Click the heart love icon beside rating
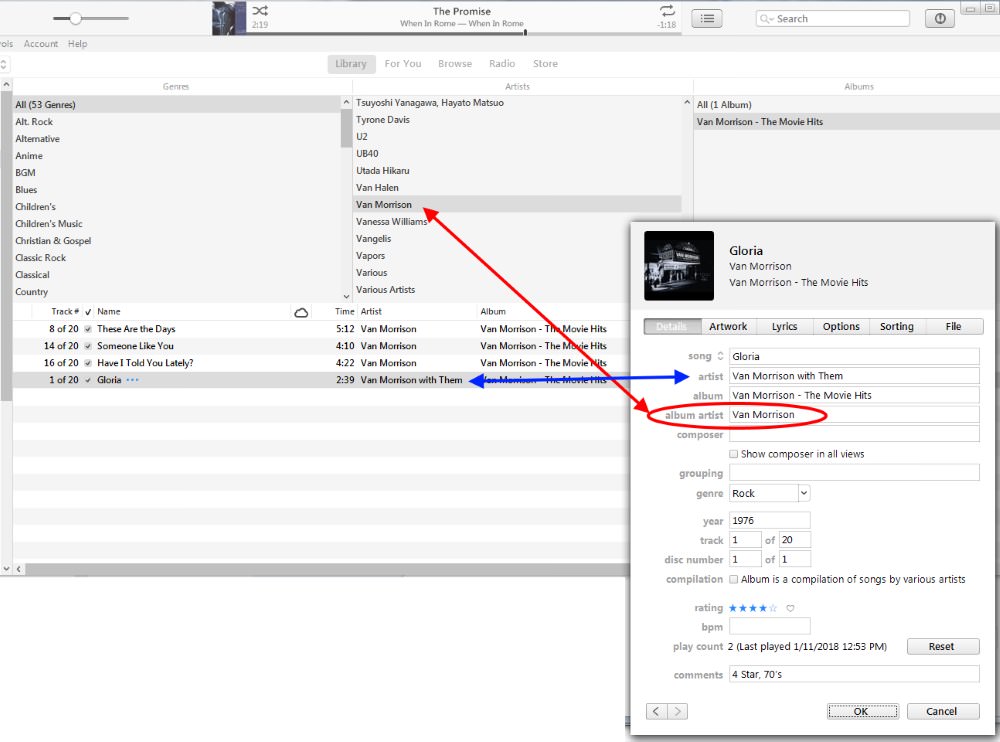1000x742 pixels. pyautogui.click(x=790, y=608)
